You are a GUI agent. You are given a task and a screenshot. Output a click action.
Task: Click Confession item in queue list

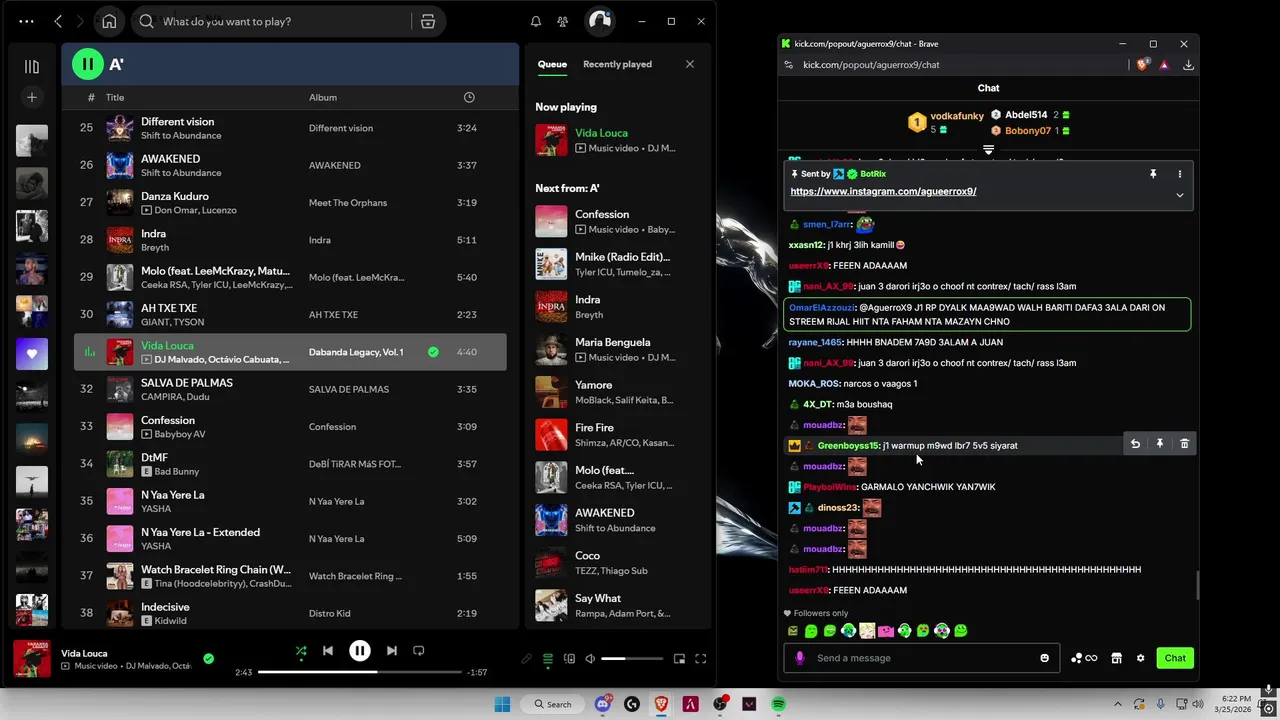[617, 221]
